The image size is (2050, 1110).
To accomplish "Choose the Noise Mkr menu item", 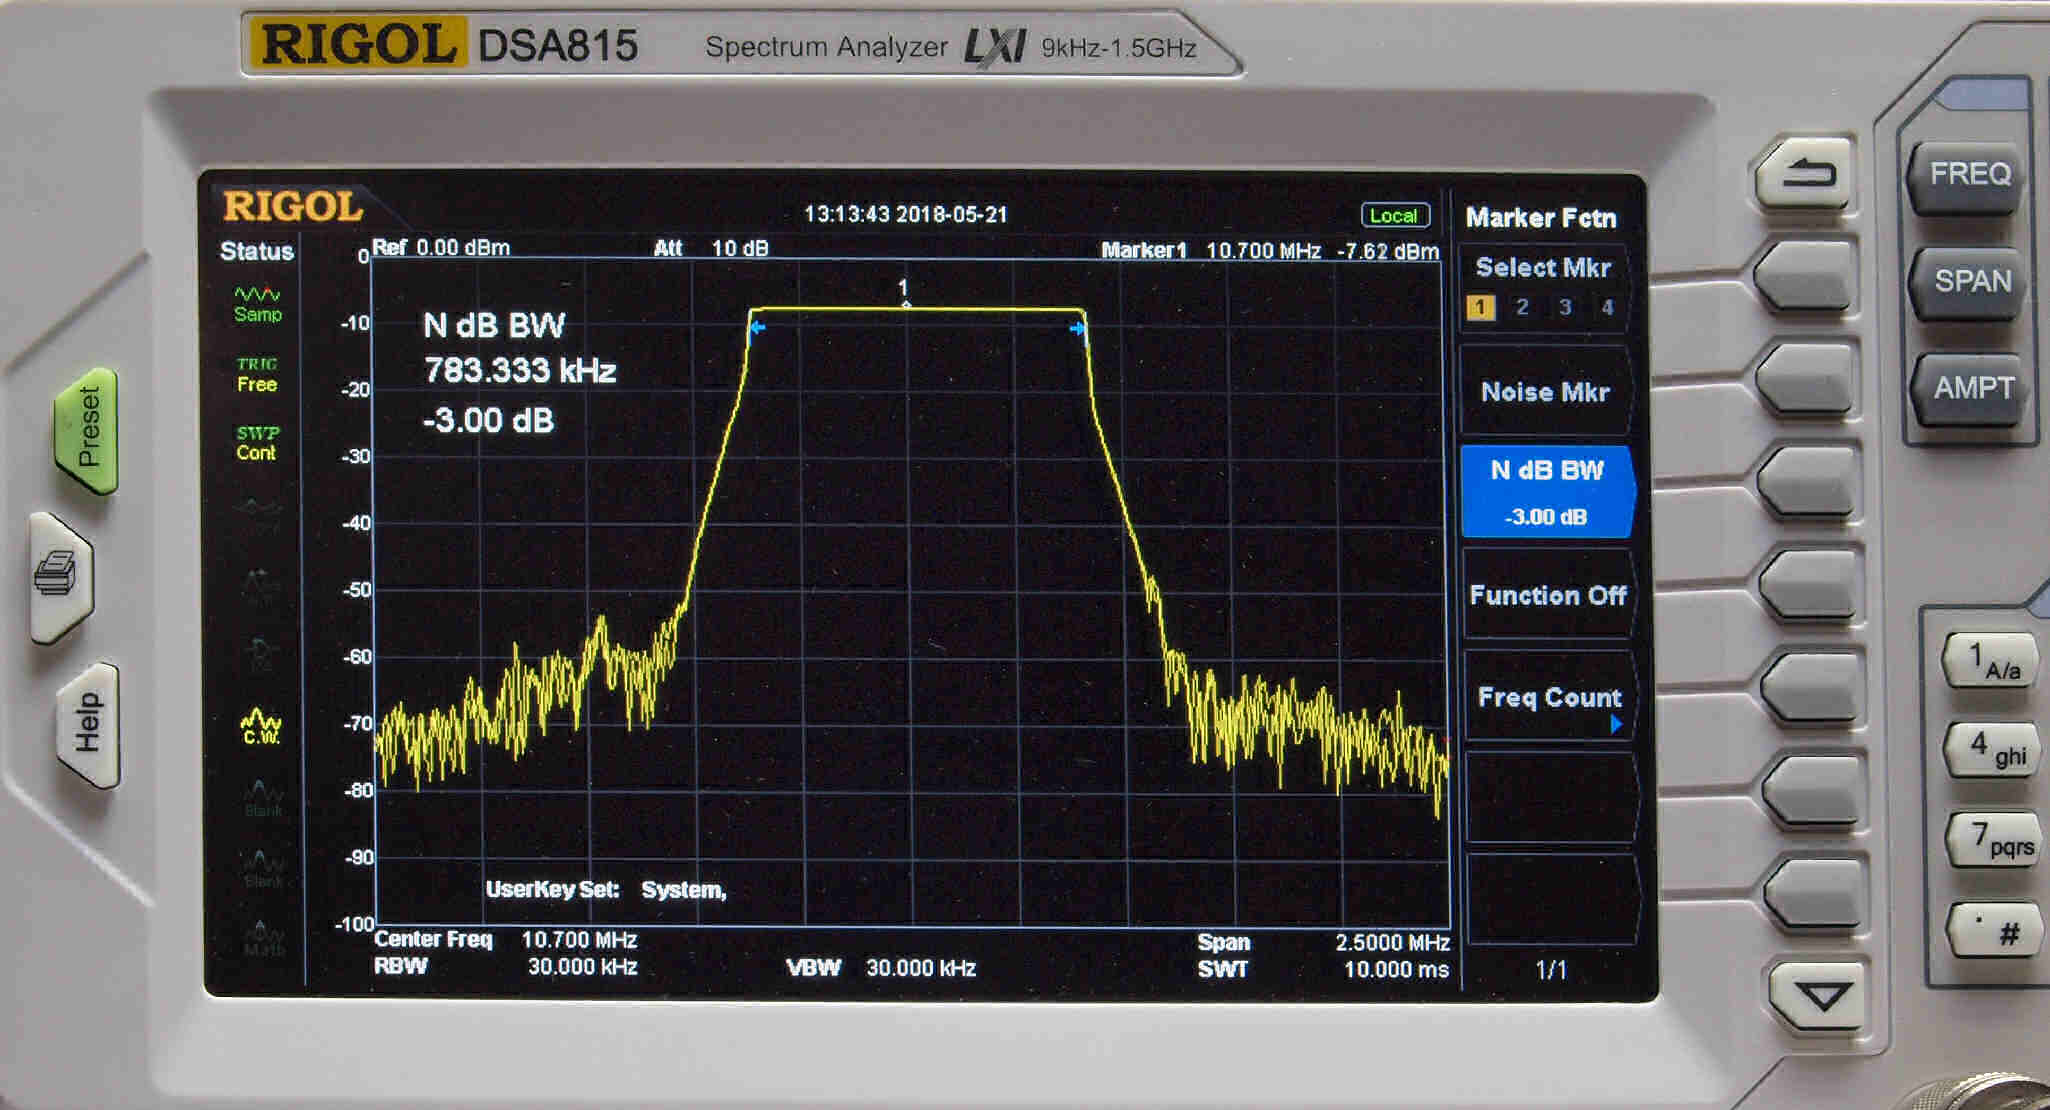I will click(1545, 392).
